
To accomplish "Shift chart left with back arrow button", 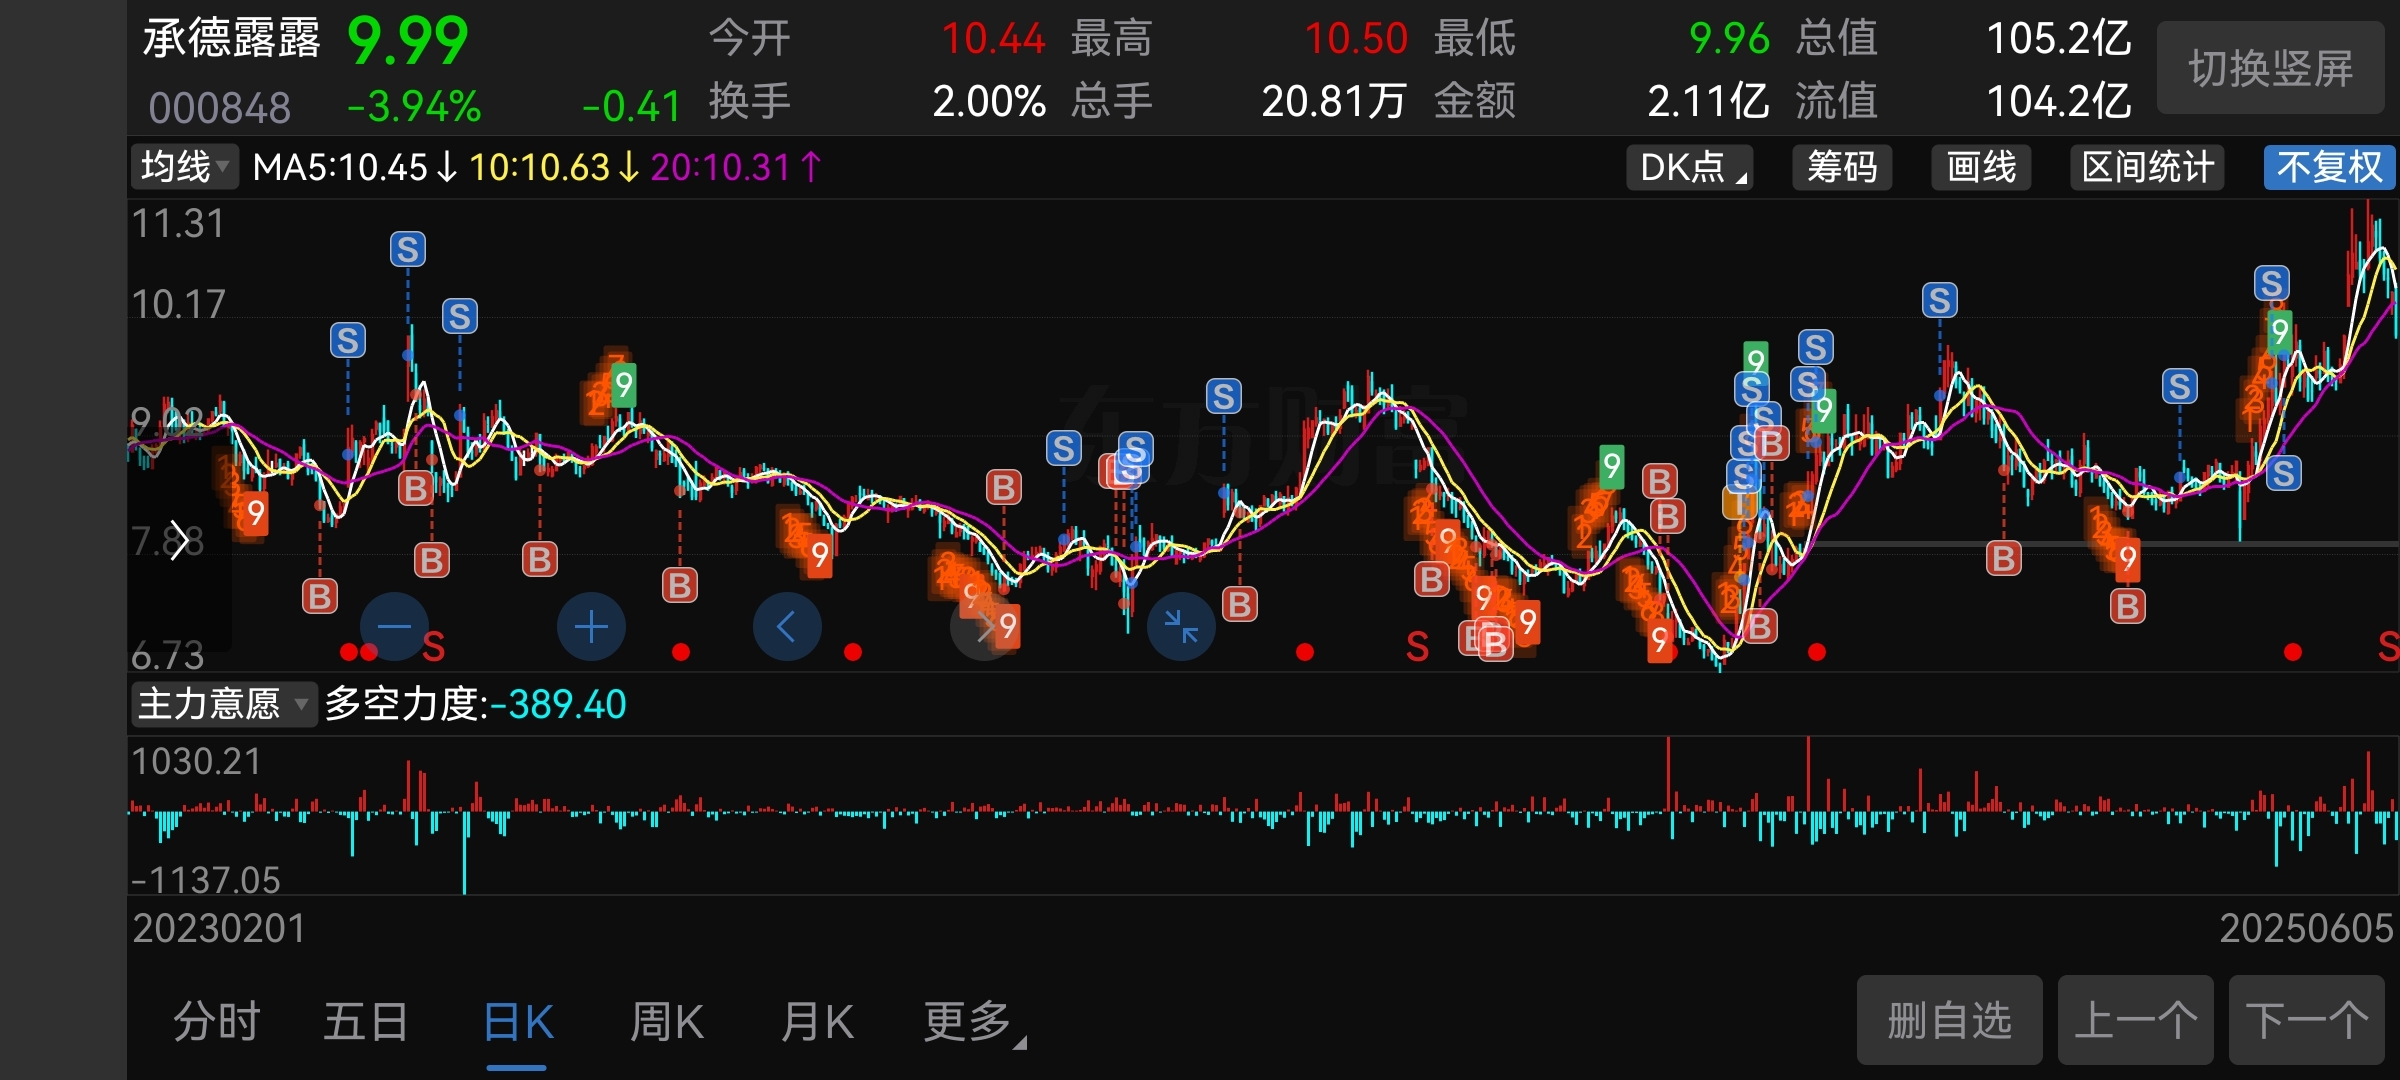I will [787, 627].
